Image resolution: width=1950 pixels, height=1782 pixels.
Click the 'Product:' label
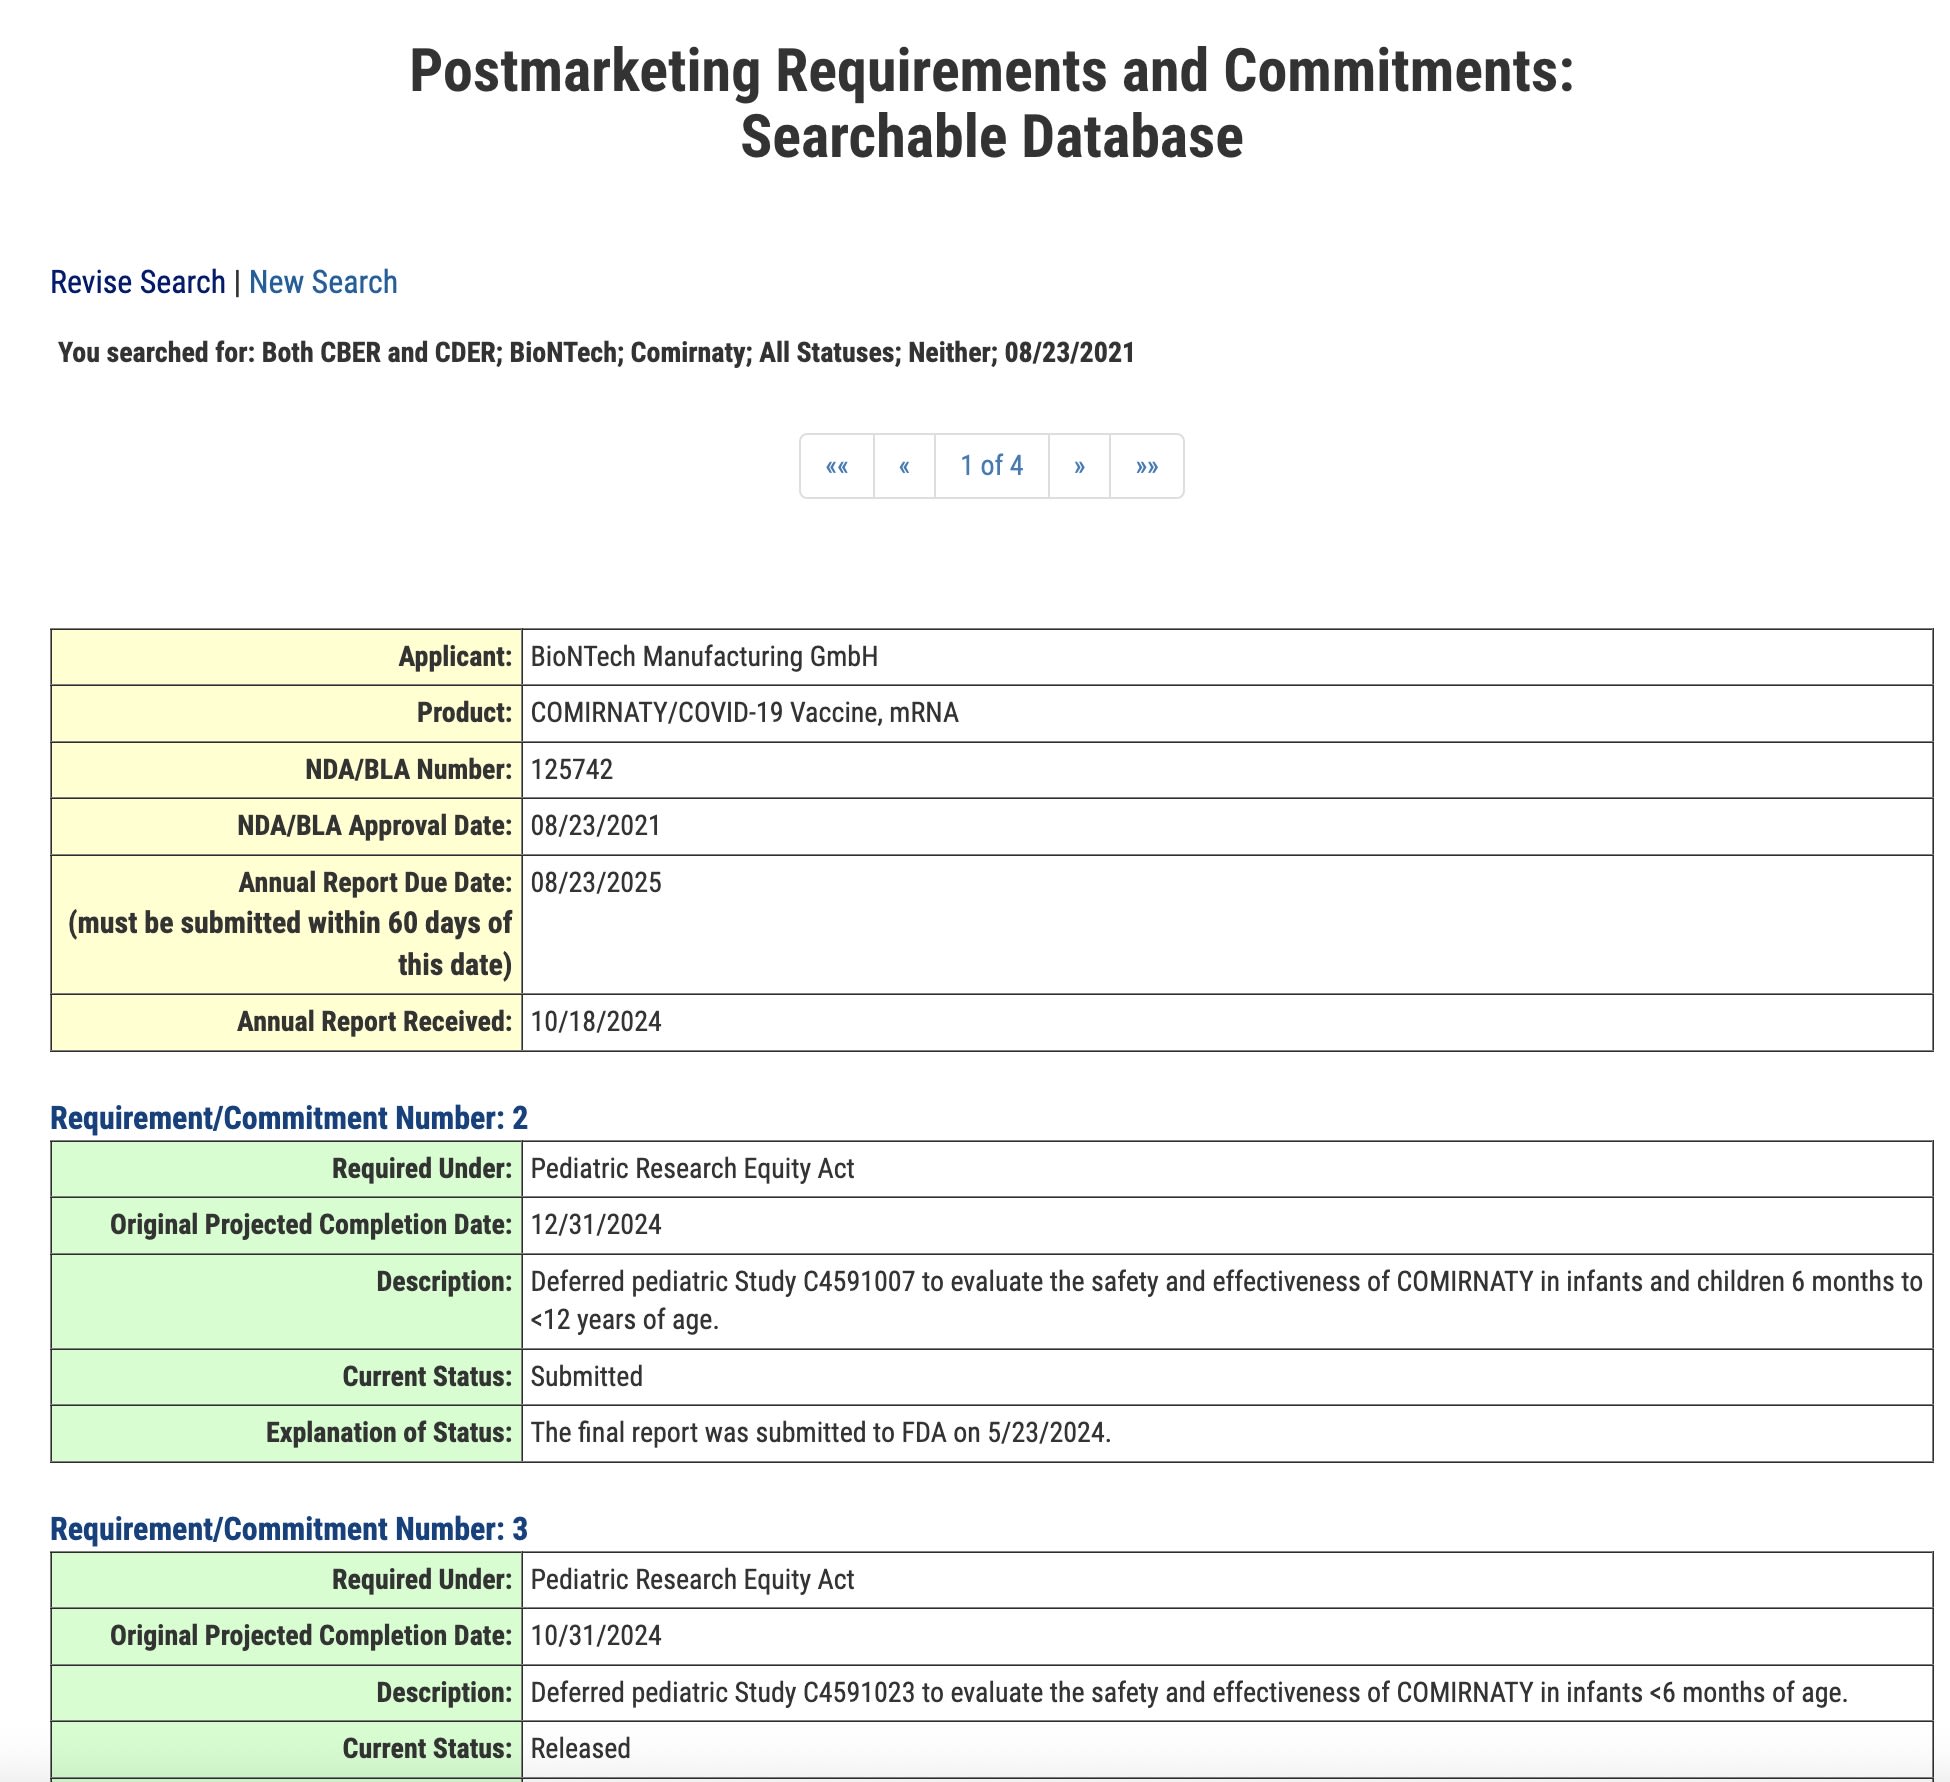point(464,713)
